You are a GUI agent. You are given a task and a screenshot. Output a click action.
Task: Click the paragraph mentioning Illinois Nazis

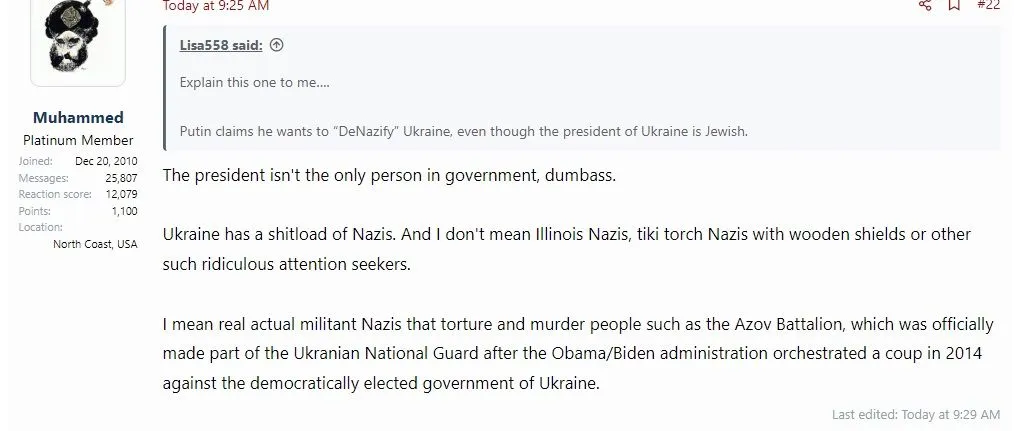pyautogui.click(x=566, y=248)
